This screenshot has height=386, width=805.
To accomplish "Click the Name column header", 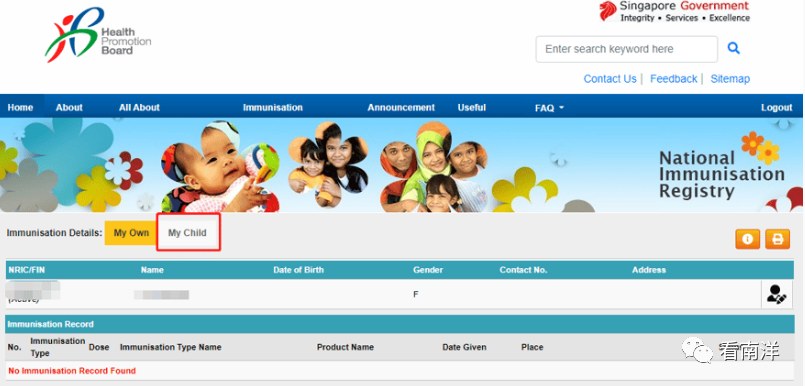I will click(x=152, y=270).
